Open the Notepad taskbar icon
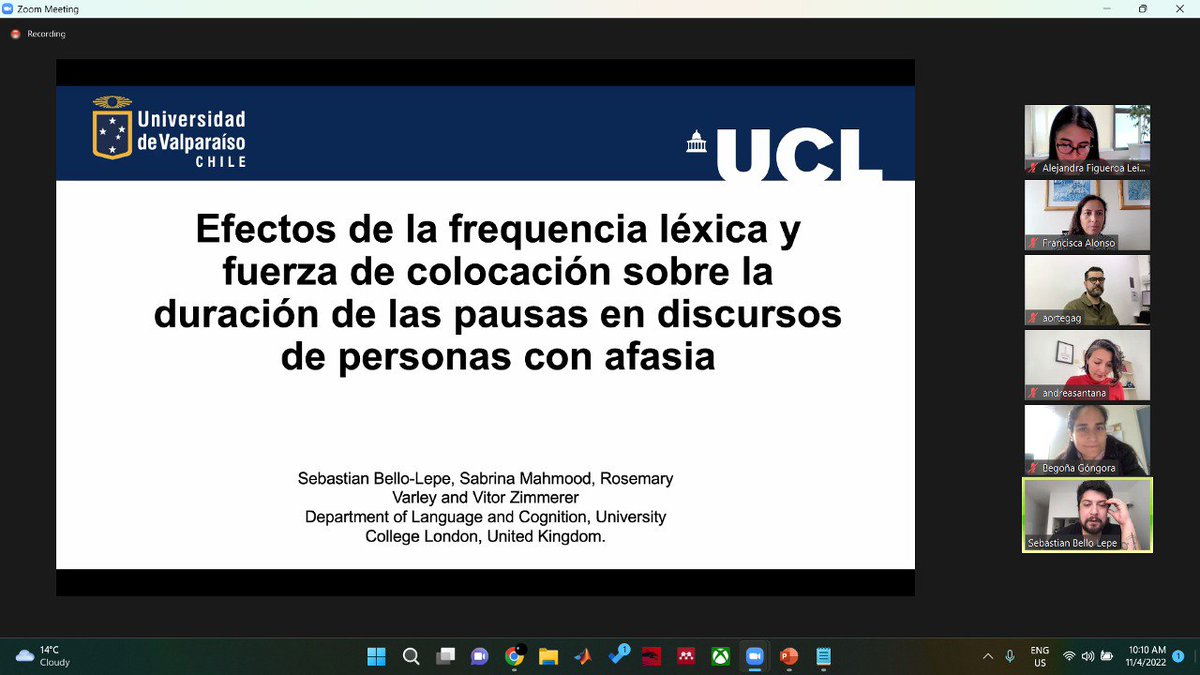 pos(824,656)
